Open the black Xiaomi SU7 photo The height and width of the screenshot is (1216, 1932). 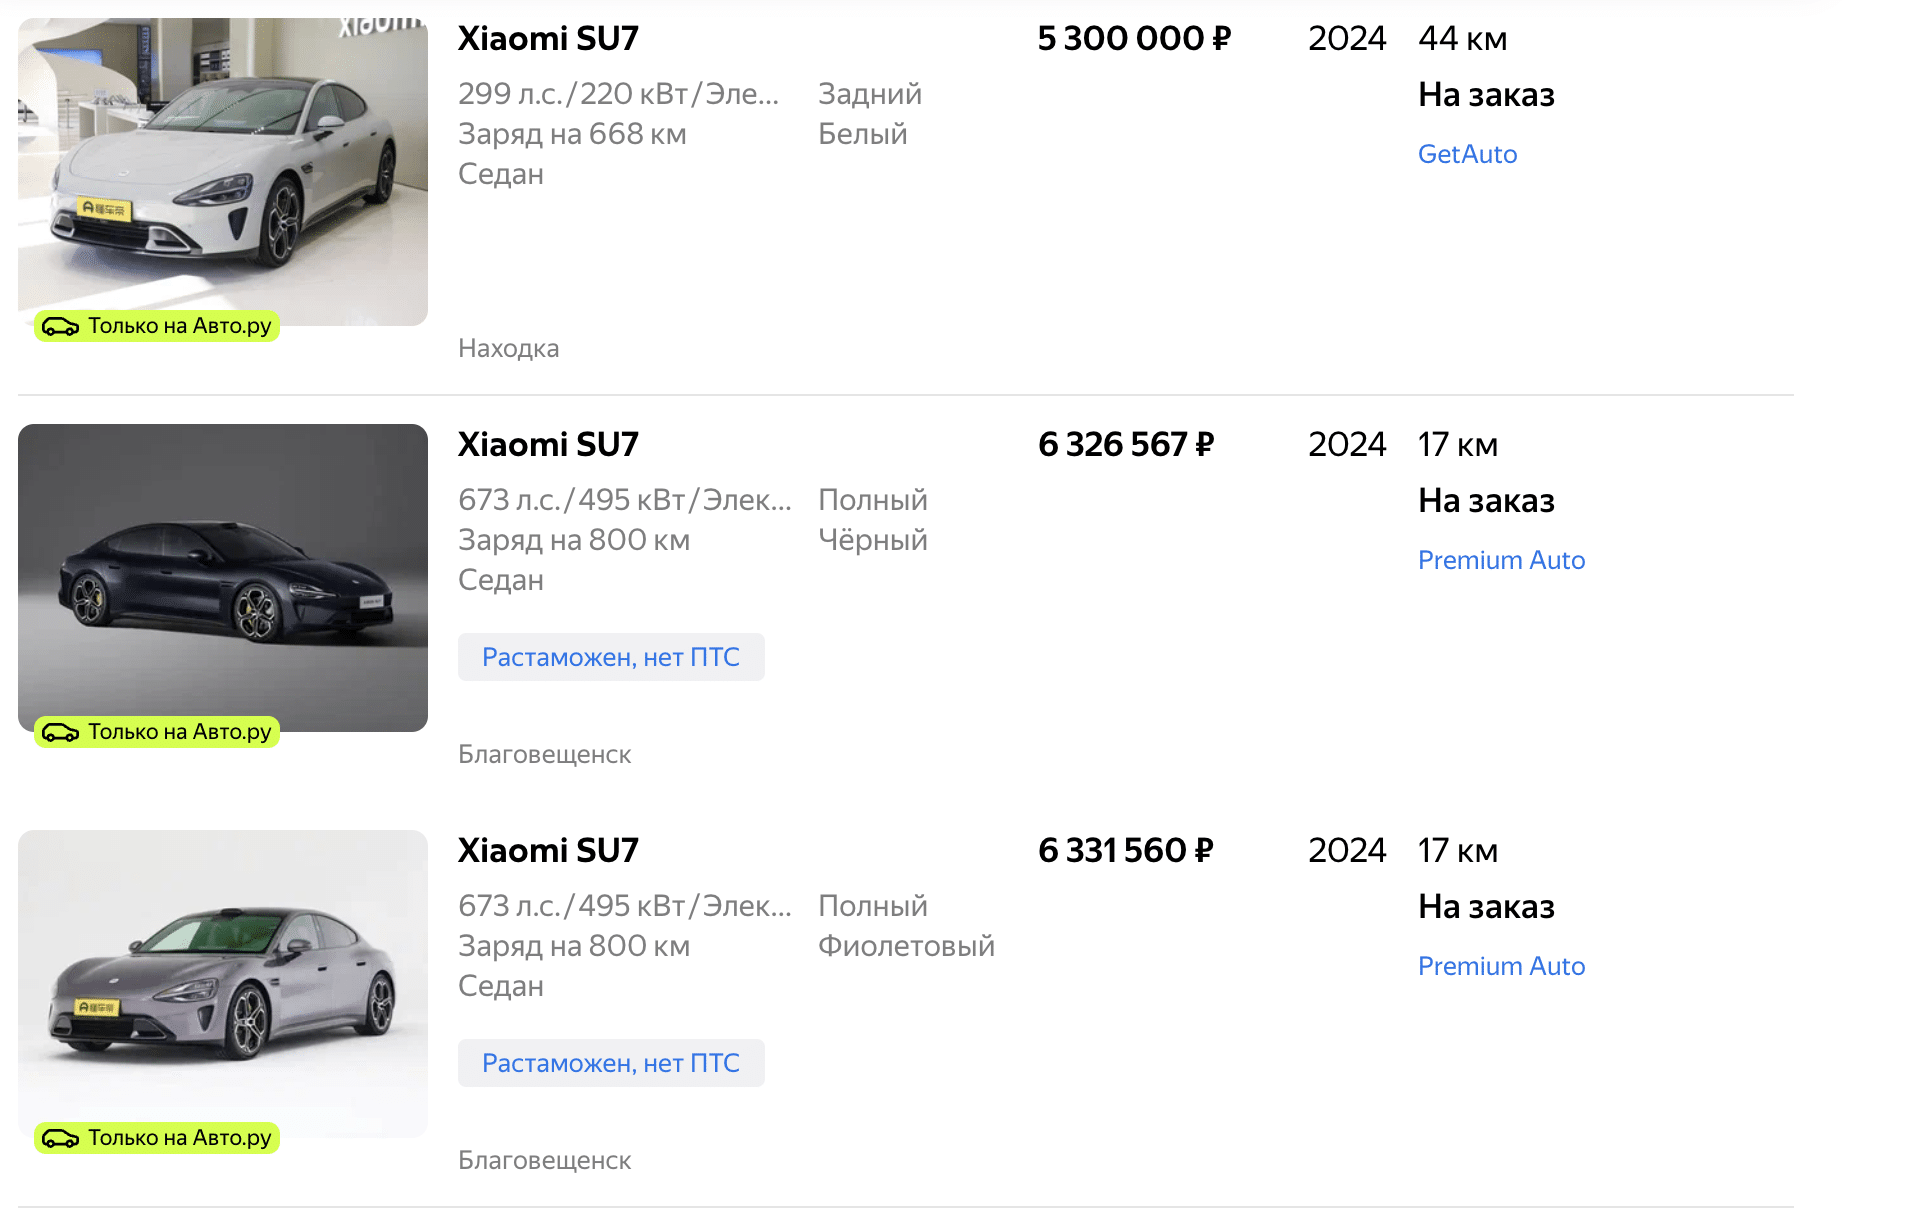pos(223,576)
